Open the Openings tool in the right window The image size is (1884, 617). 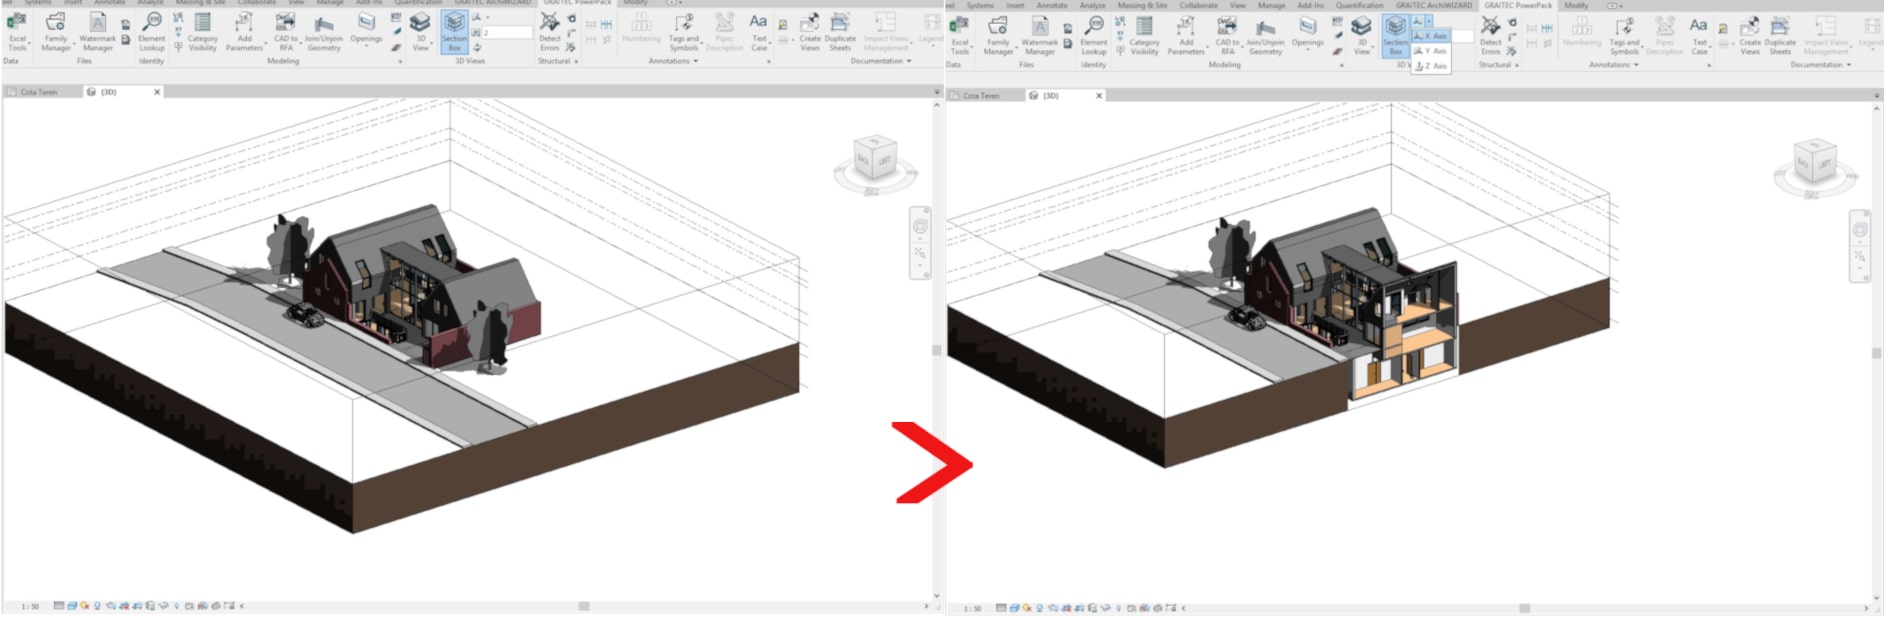pos(1308,32)
